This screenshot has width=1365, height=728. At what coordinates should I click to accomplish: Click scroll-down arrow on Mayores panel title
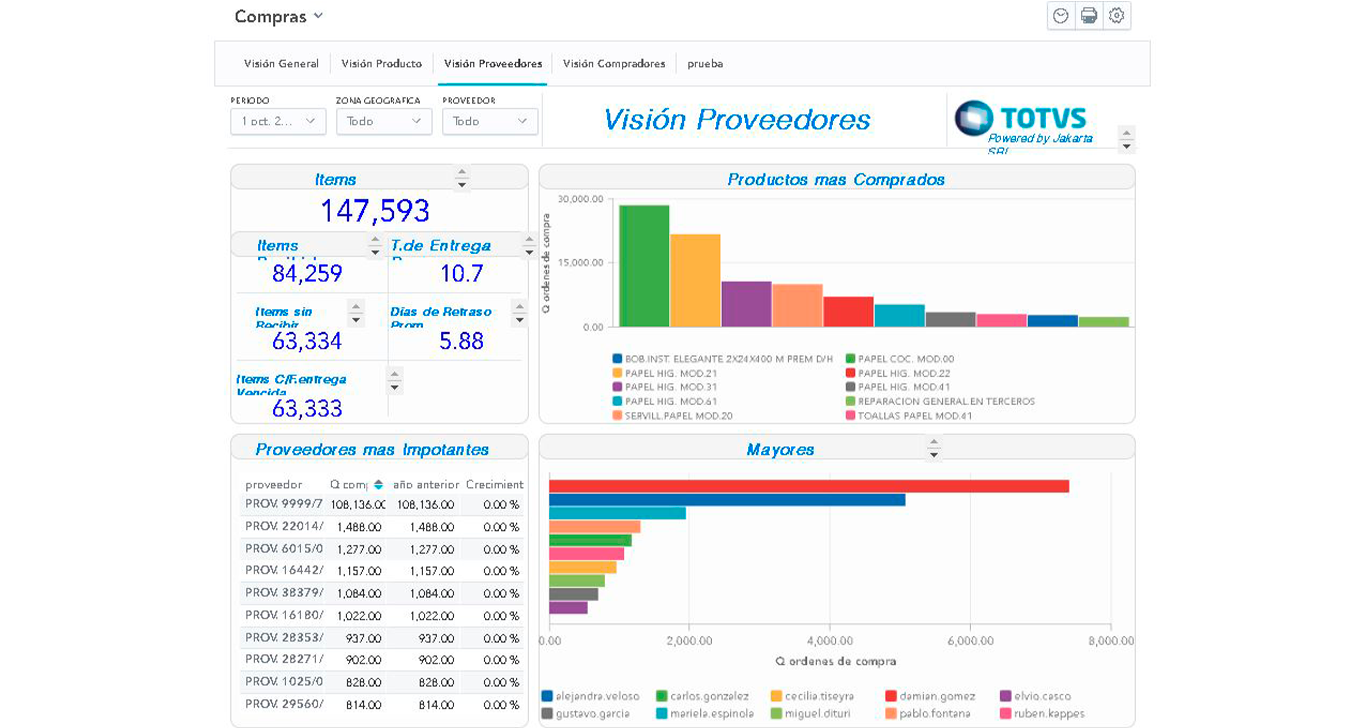point(934,456)
